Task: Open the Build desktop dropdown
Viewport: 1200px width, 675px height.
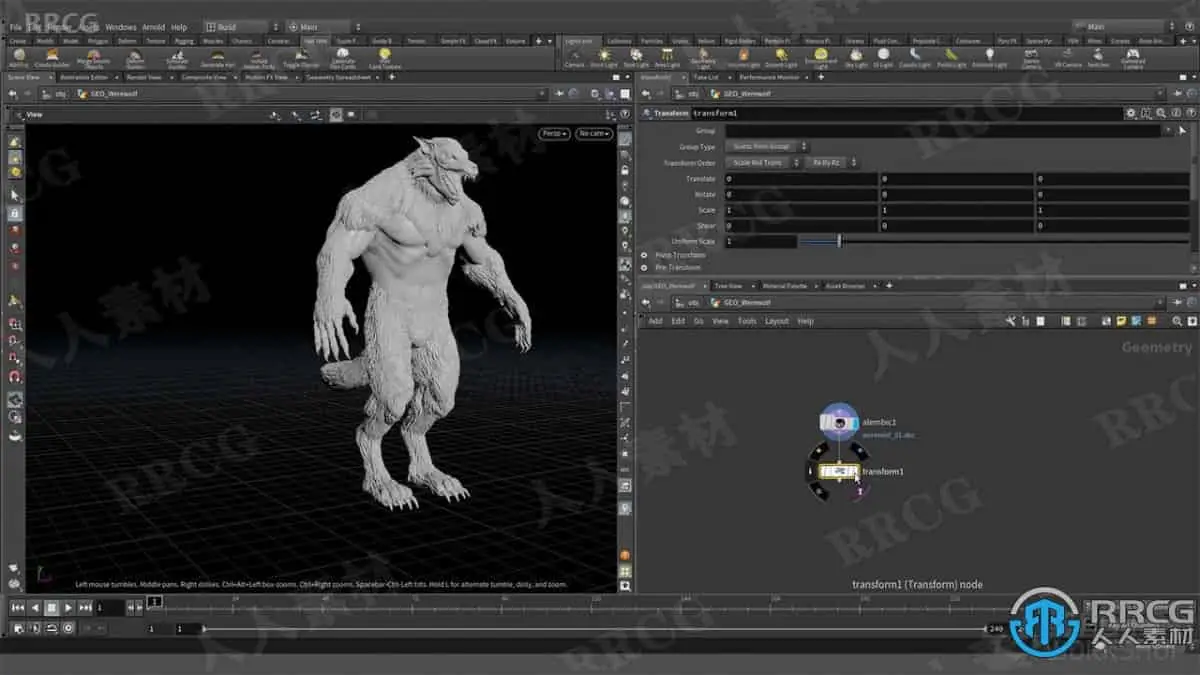Action: tap(240, 27)
